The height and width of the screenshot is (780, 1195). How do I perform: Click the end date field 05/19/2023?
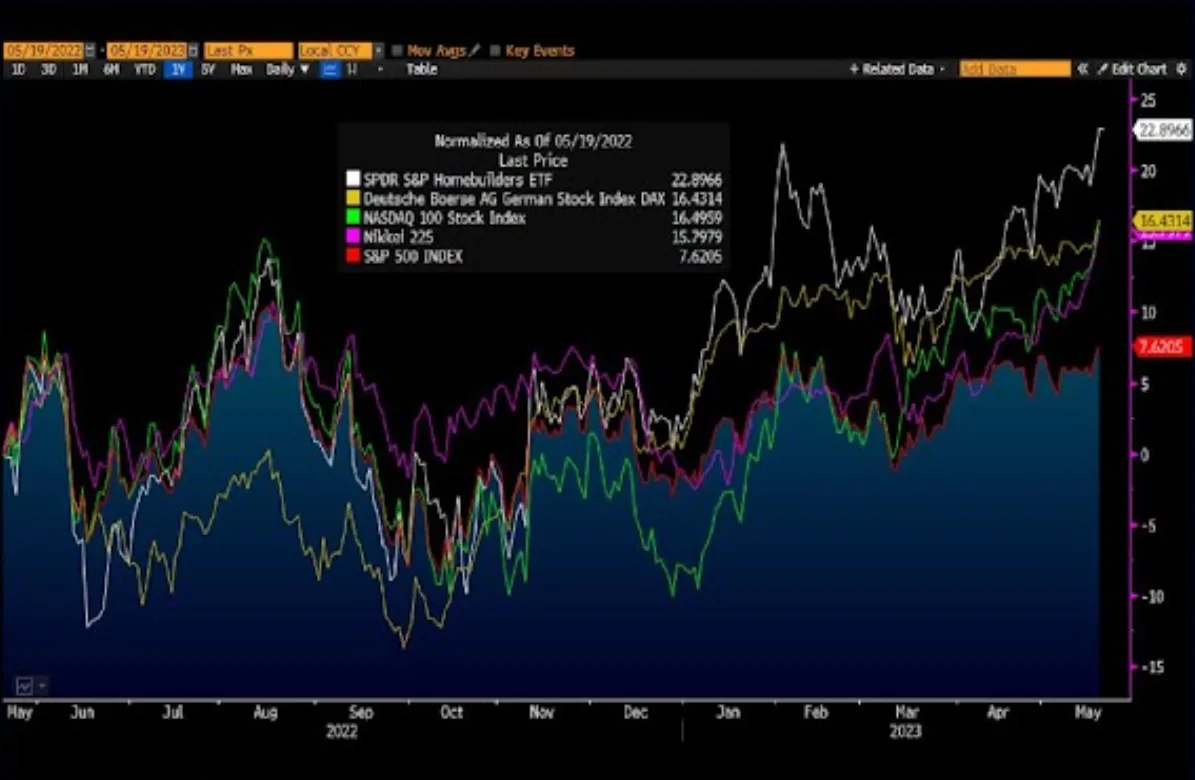[146, 50]
